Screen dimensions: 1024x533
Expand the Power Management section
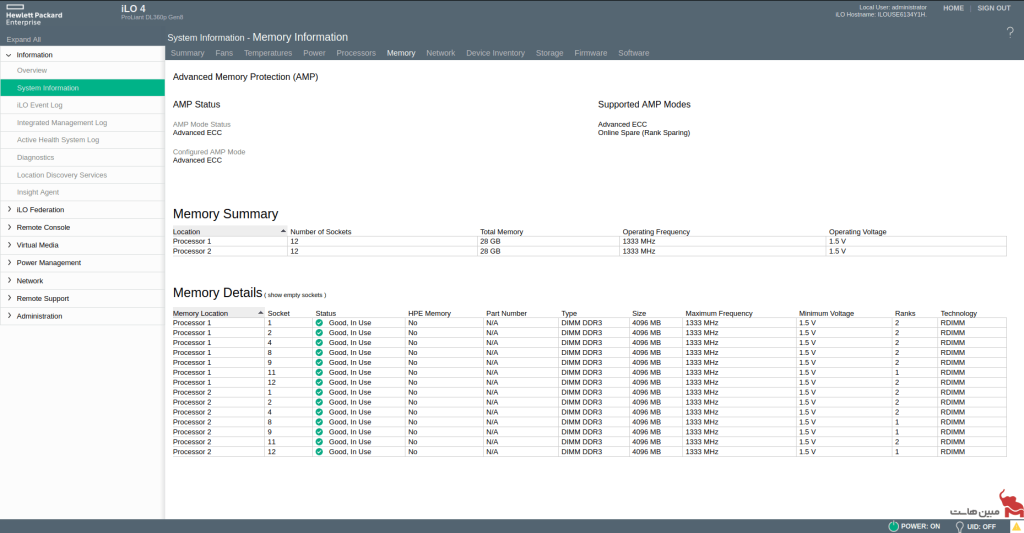pyautogui.click(x=8, y=263)
